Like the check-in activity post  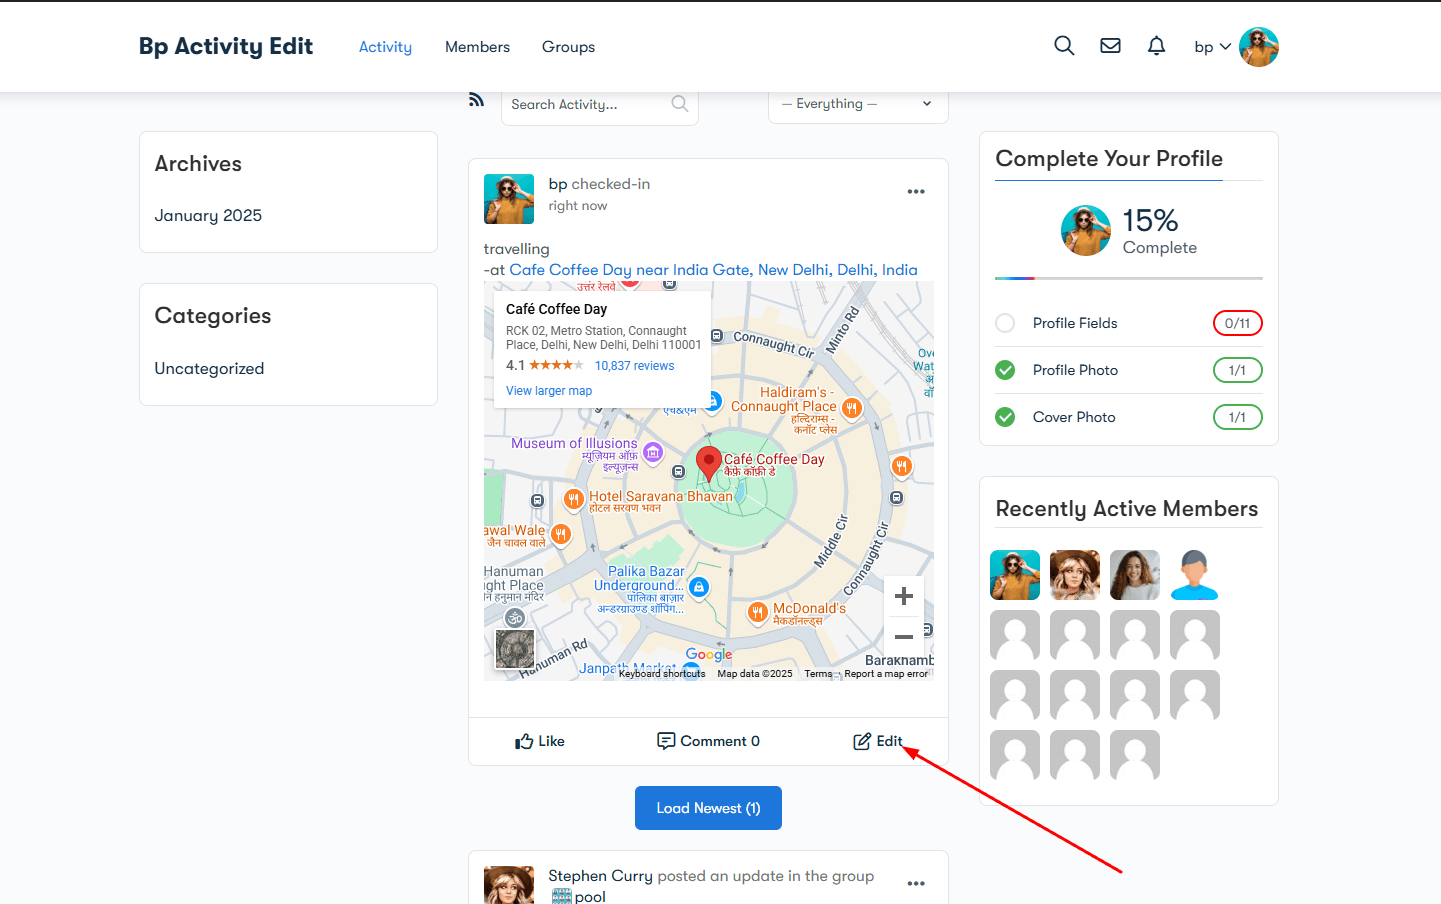tap(540, 741)
